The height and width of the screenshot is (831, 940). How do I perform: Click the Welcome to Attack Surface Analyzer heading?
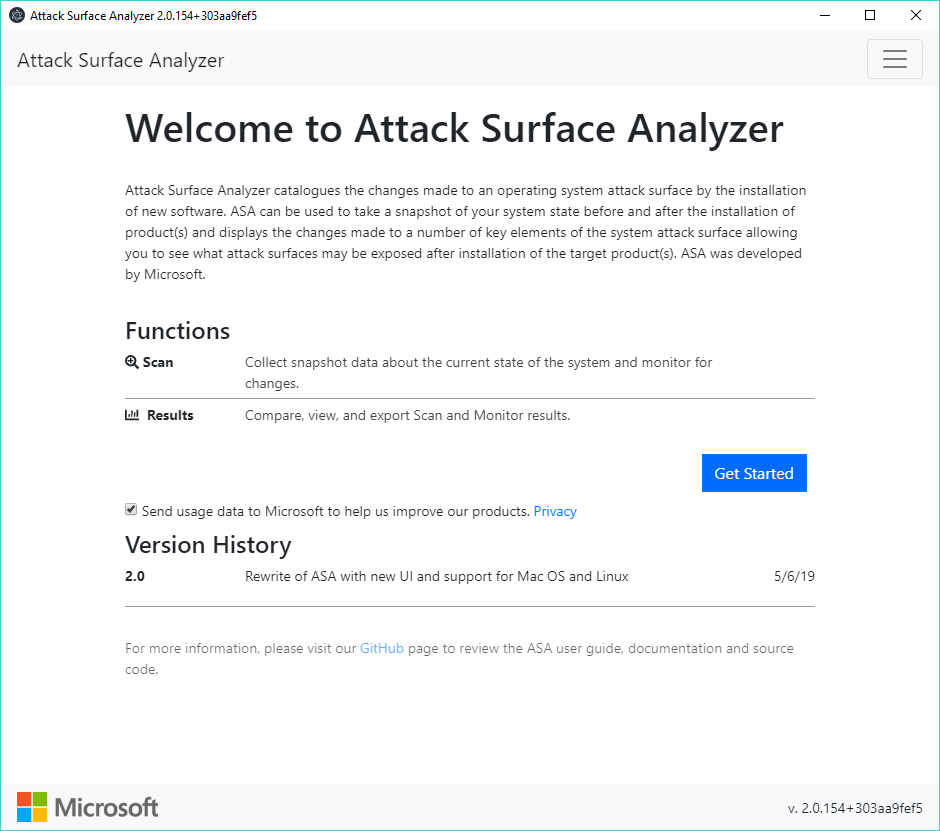pos(454,128)
